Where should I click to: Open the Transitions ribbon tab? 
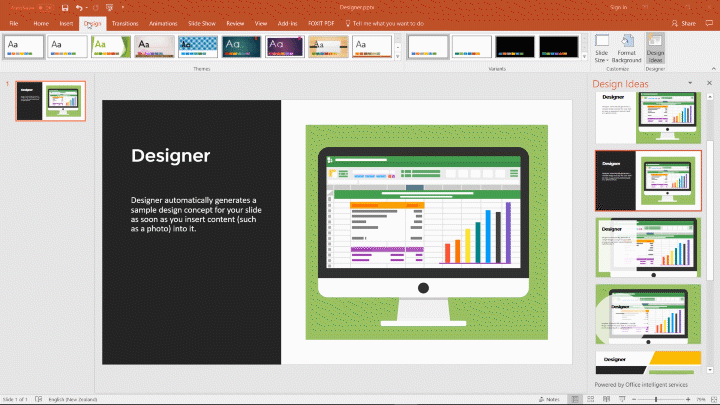tap(125, 22)
